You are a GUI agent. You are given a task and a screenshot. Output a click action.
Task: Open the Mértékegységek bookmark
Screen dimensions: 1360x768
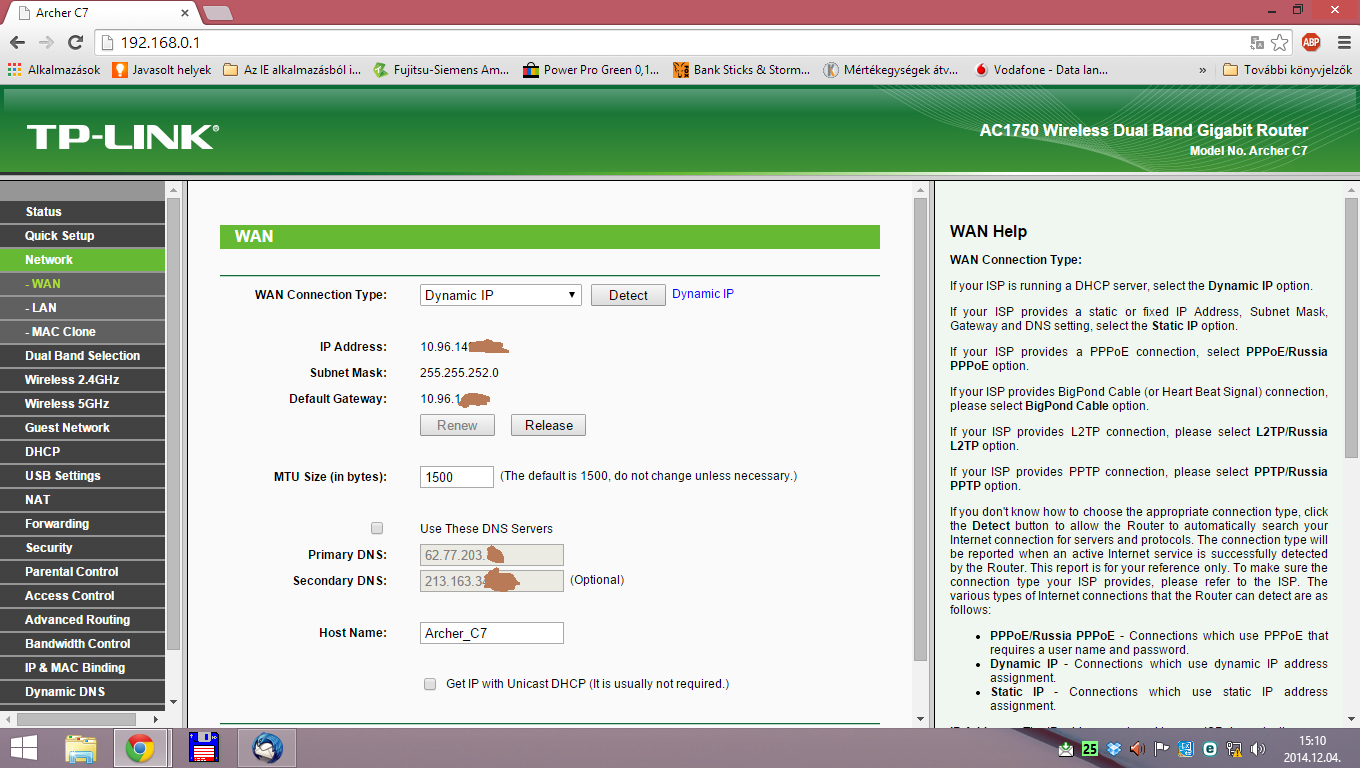(890, 70)
